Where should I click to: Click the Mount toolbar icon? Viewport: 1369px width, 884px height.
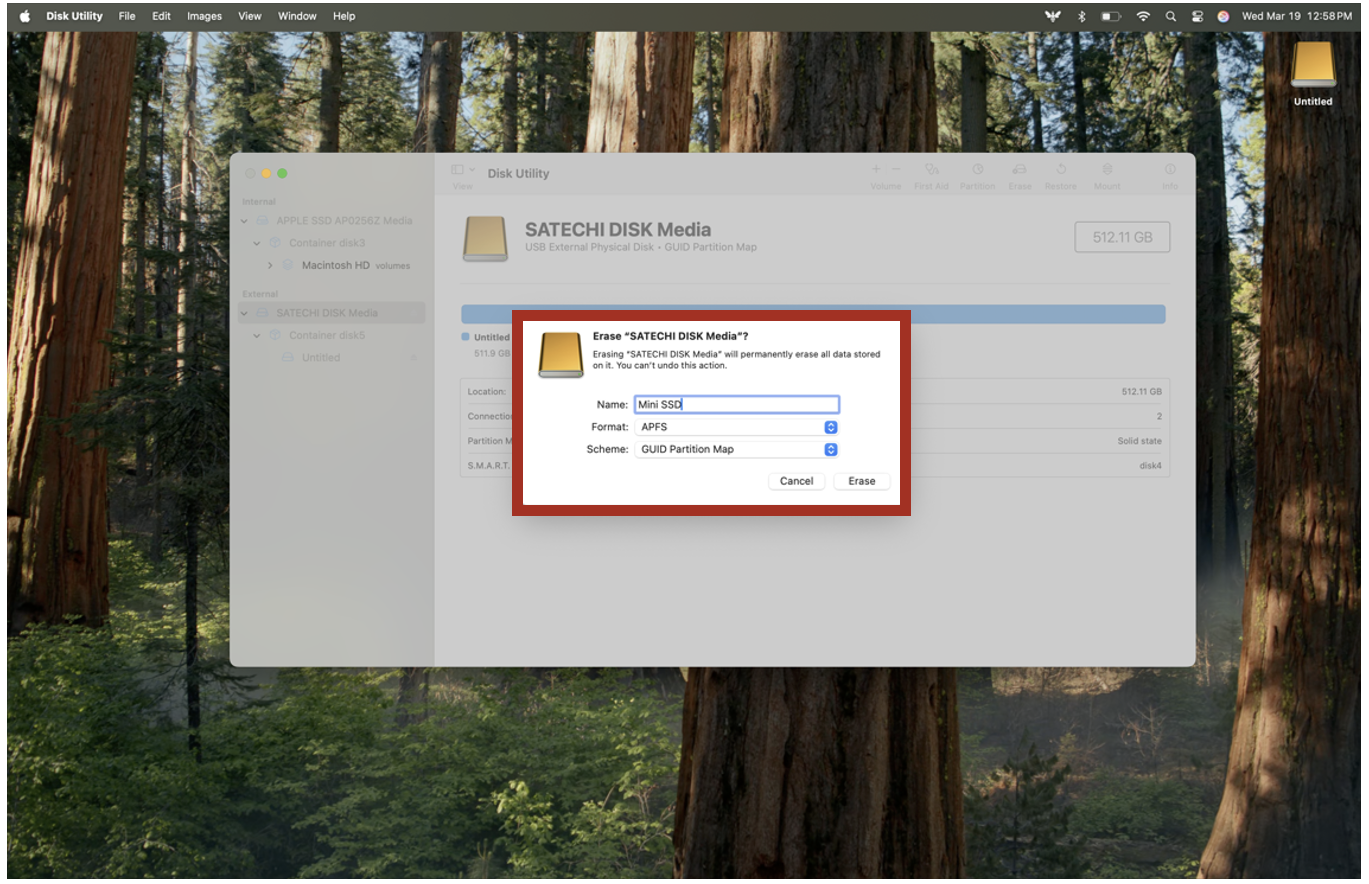(x=1106, y=171)
